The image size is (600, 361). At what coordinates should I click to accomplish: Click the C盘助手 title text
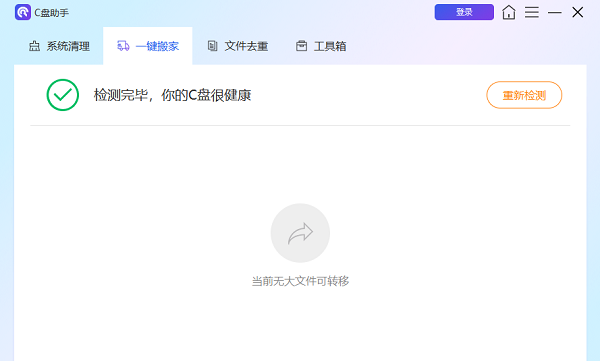(52, 13)
